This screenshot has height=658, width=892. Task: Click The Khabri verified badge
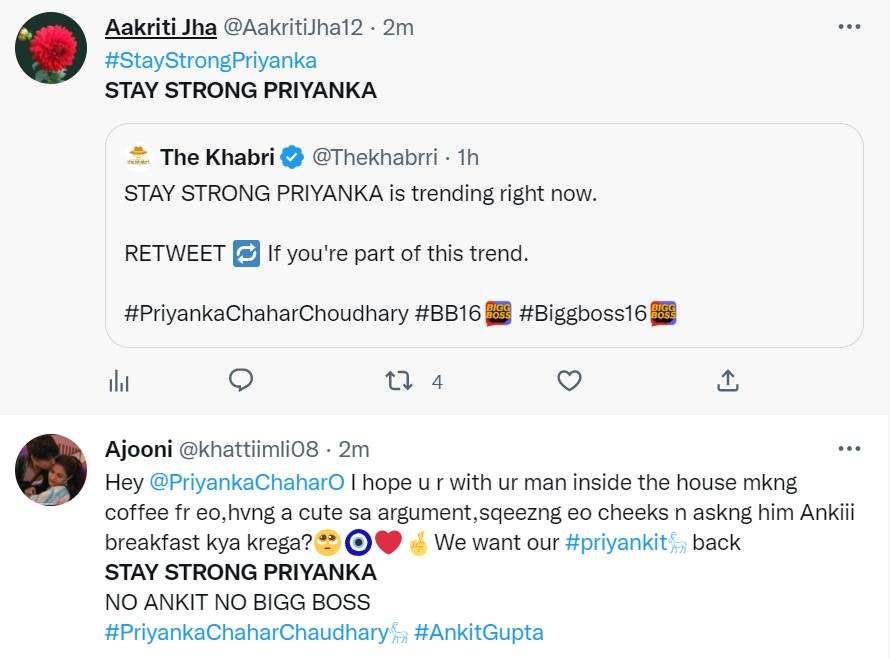291,157
